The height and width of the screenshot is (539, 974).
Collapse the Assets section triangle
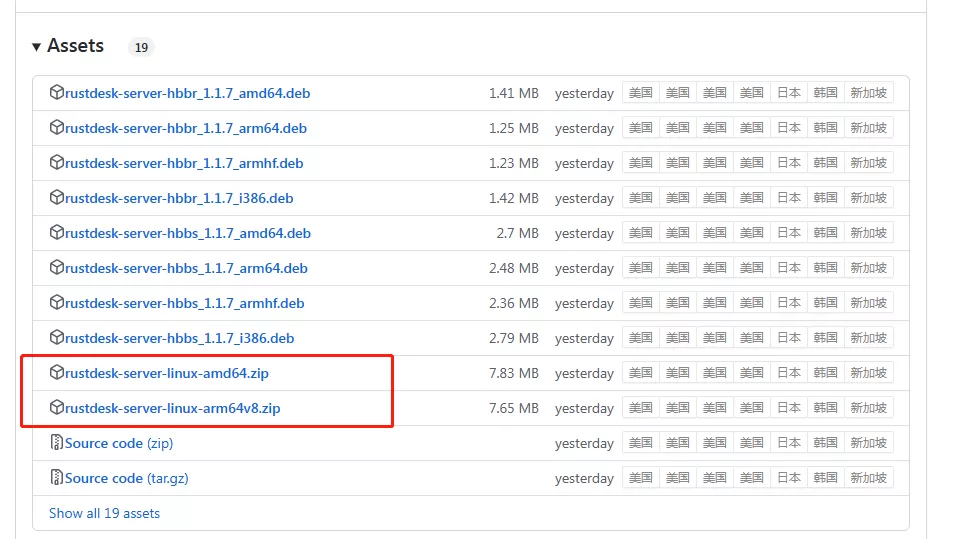click(36, 47)
